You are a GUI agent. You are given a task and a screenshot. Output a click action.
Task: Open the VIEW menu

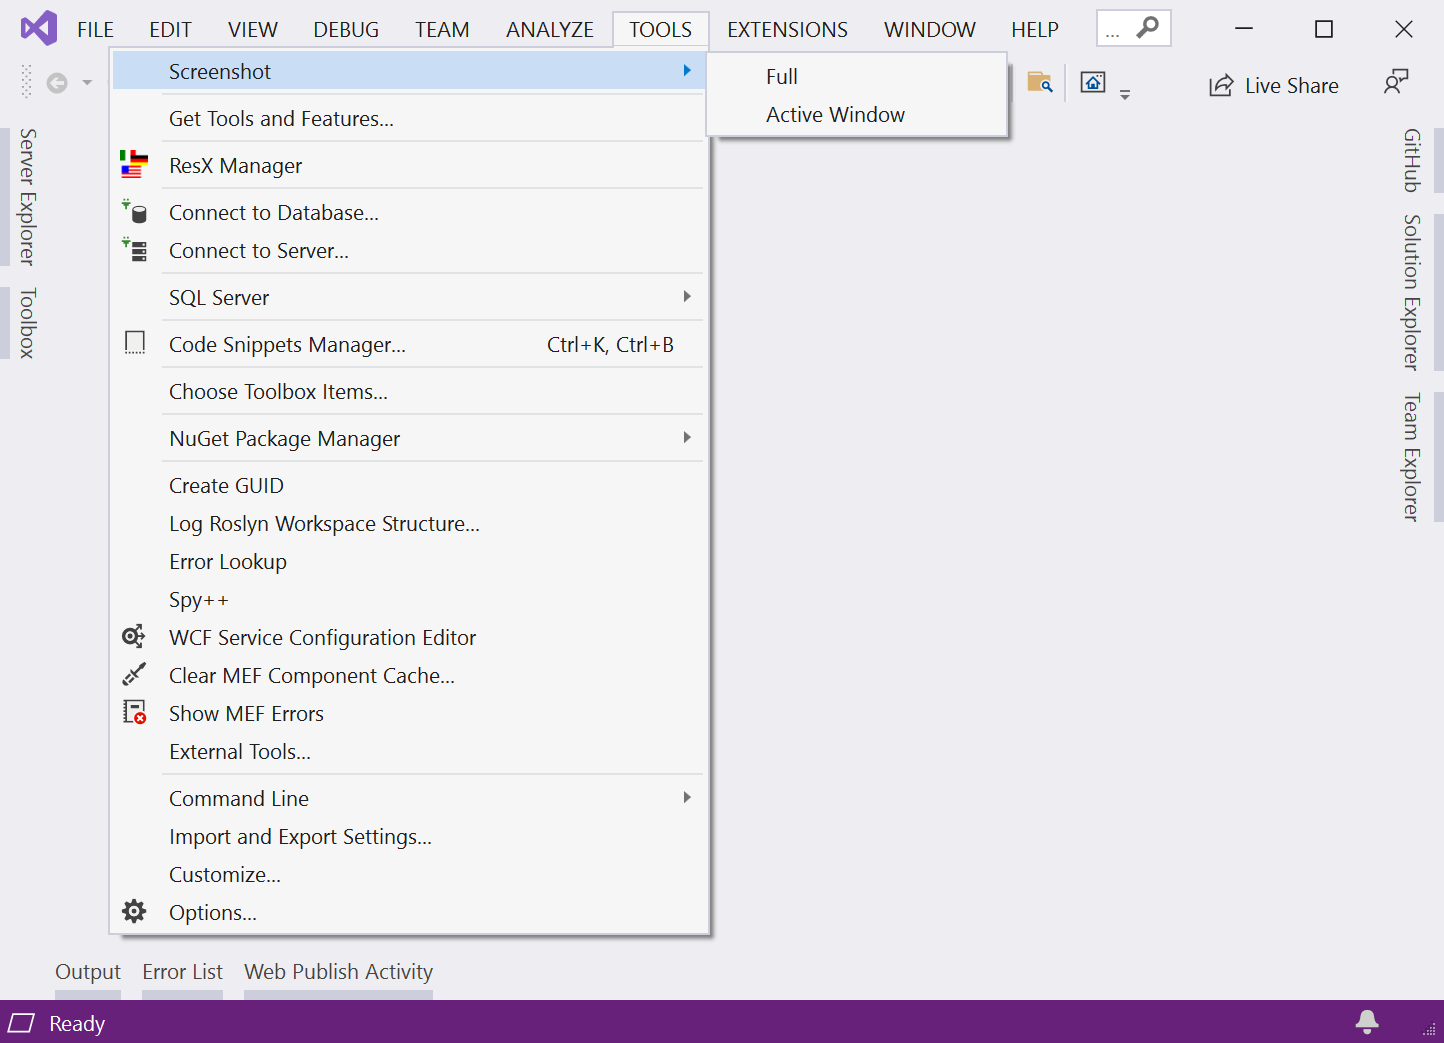coord(252,30)
